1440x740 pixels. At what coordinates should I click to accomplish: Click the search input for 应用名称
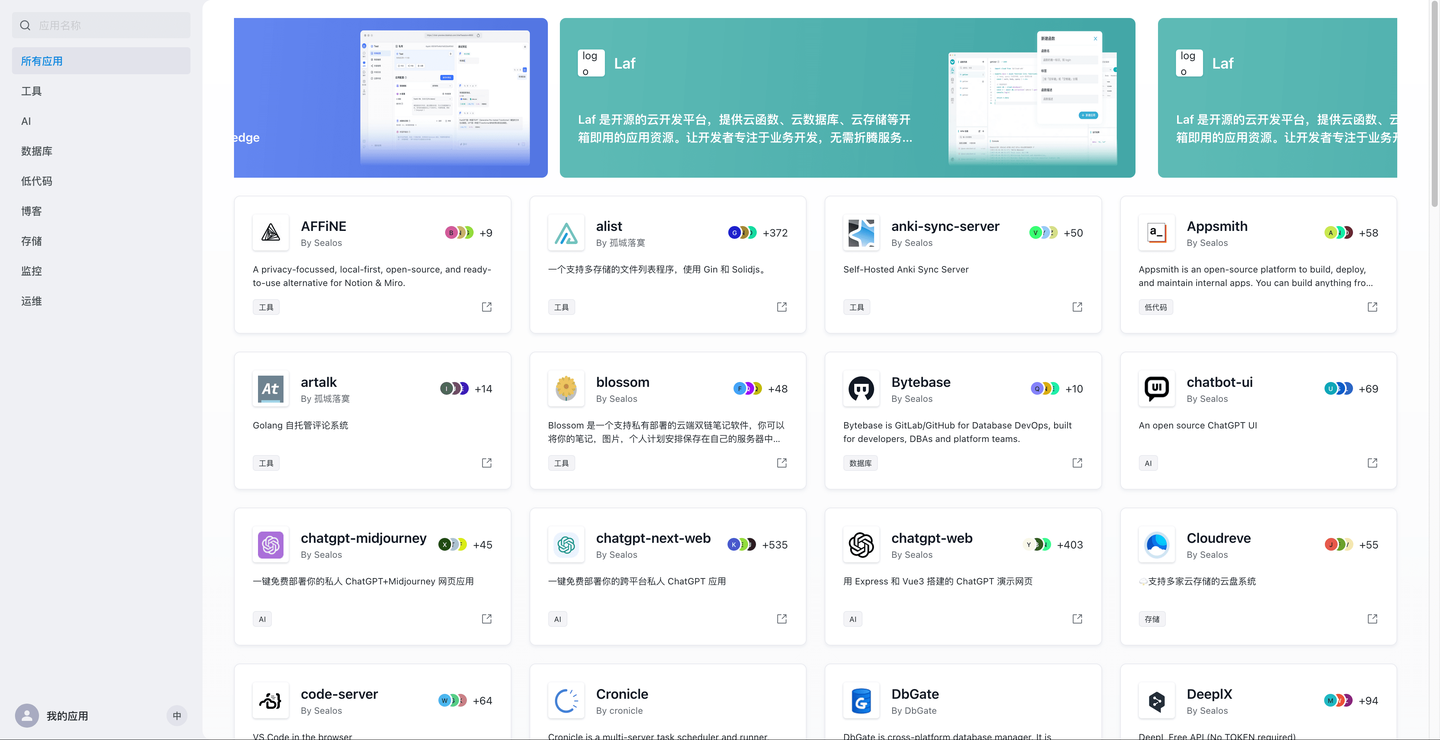click(x=100, y=24)
